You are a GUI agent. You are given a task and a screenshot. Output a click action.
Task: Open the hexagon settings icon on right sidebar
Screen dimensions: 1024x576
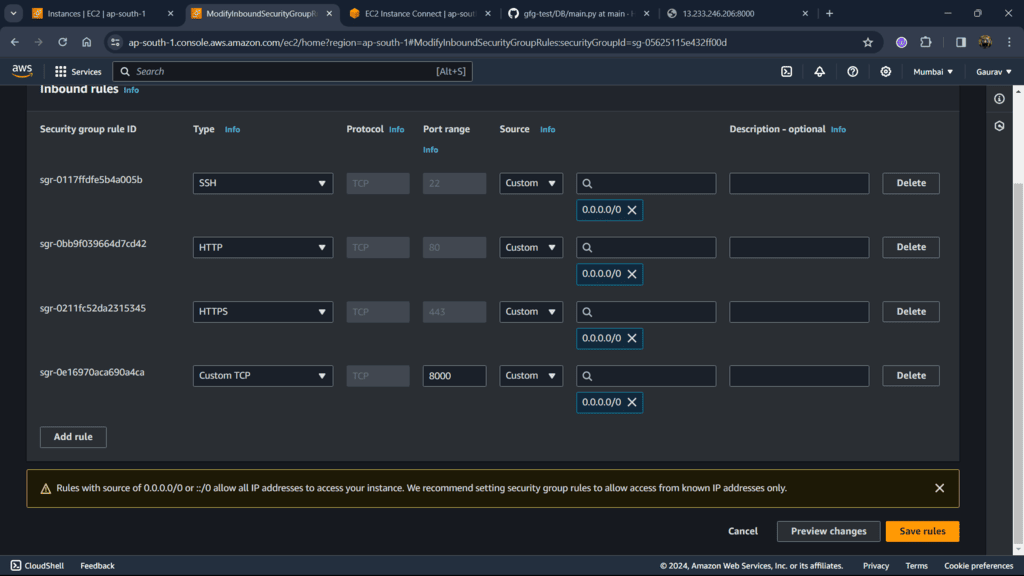tap(999, 126)
